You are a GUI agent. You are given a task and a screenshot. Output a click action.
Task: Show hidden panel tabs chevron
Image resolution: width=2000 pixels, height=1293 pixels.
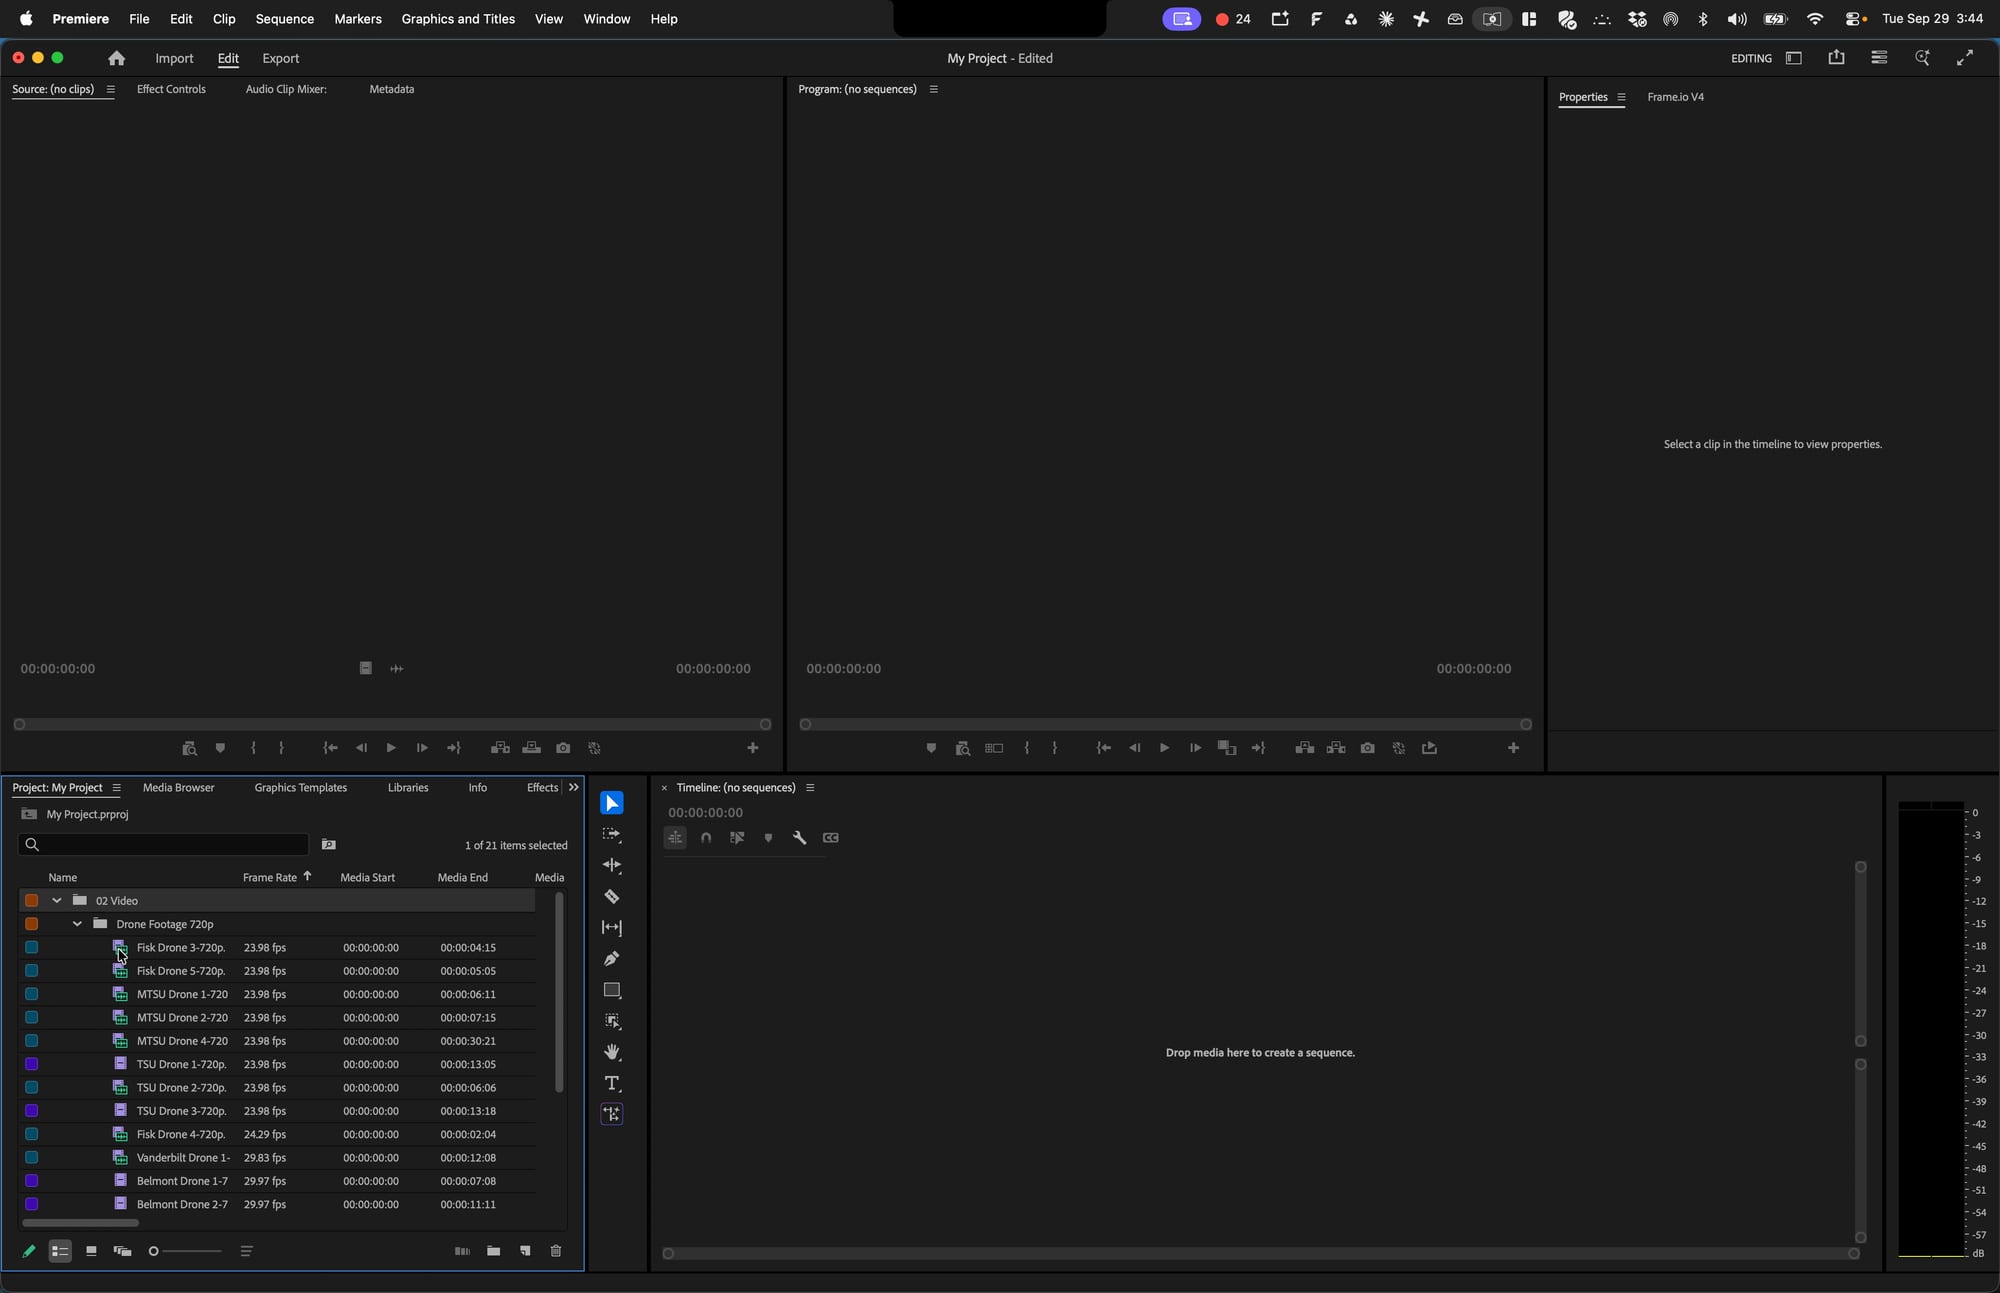pos(574,788)
